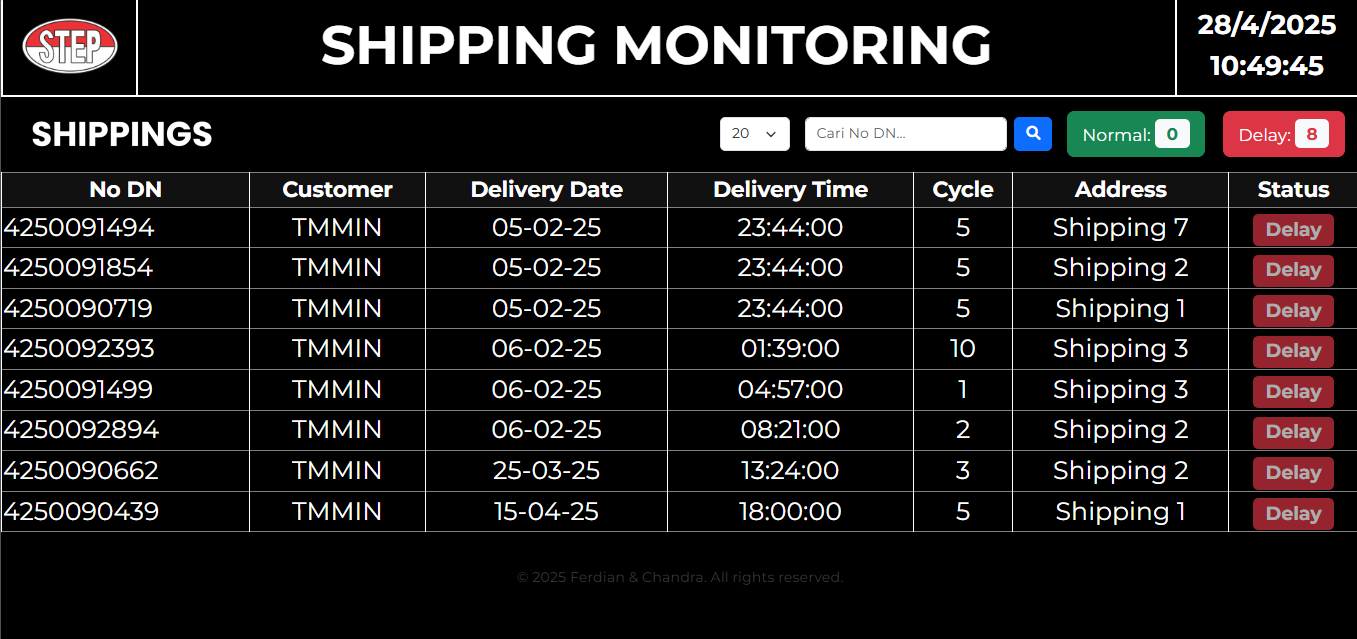The width and height of the screenshot is (1357, 639).
Task: Focus the Cari No DN search field
Action: 905,134
